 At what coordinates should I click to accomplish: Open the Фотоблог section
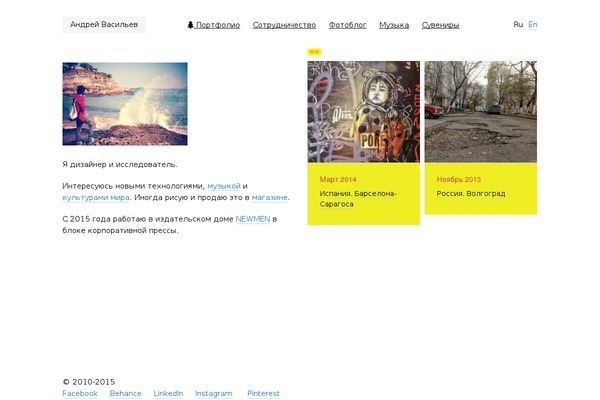point(347,25)
